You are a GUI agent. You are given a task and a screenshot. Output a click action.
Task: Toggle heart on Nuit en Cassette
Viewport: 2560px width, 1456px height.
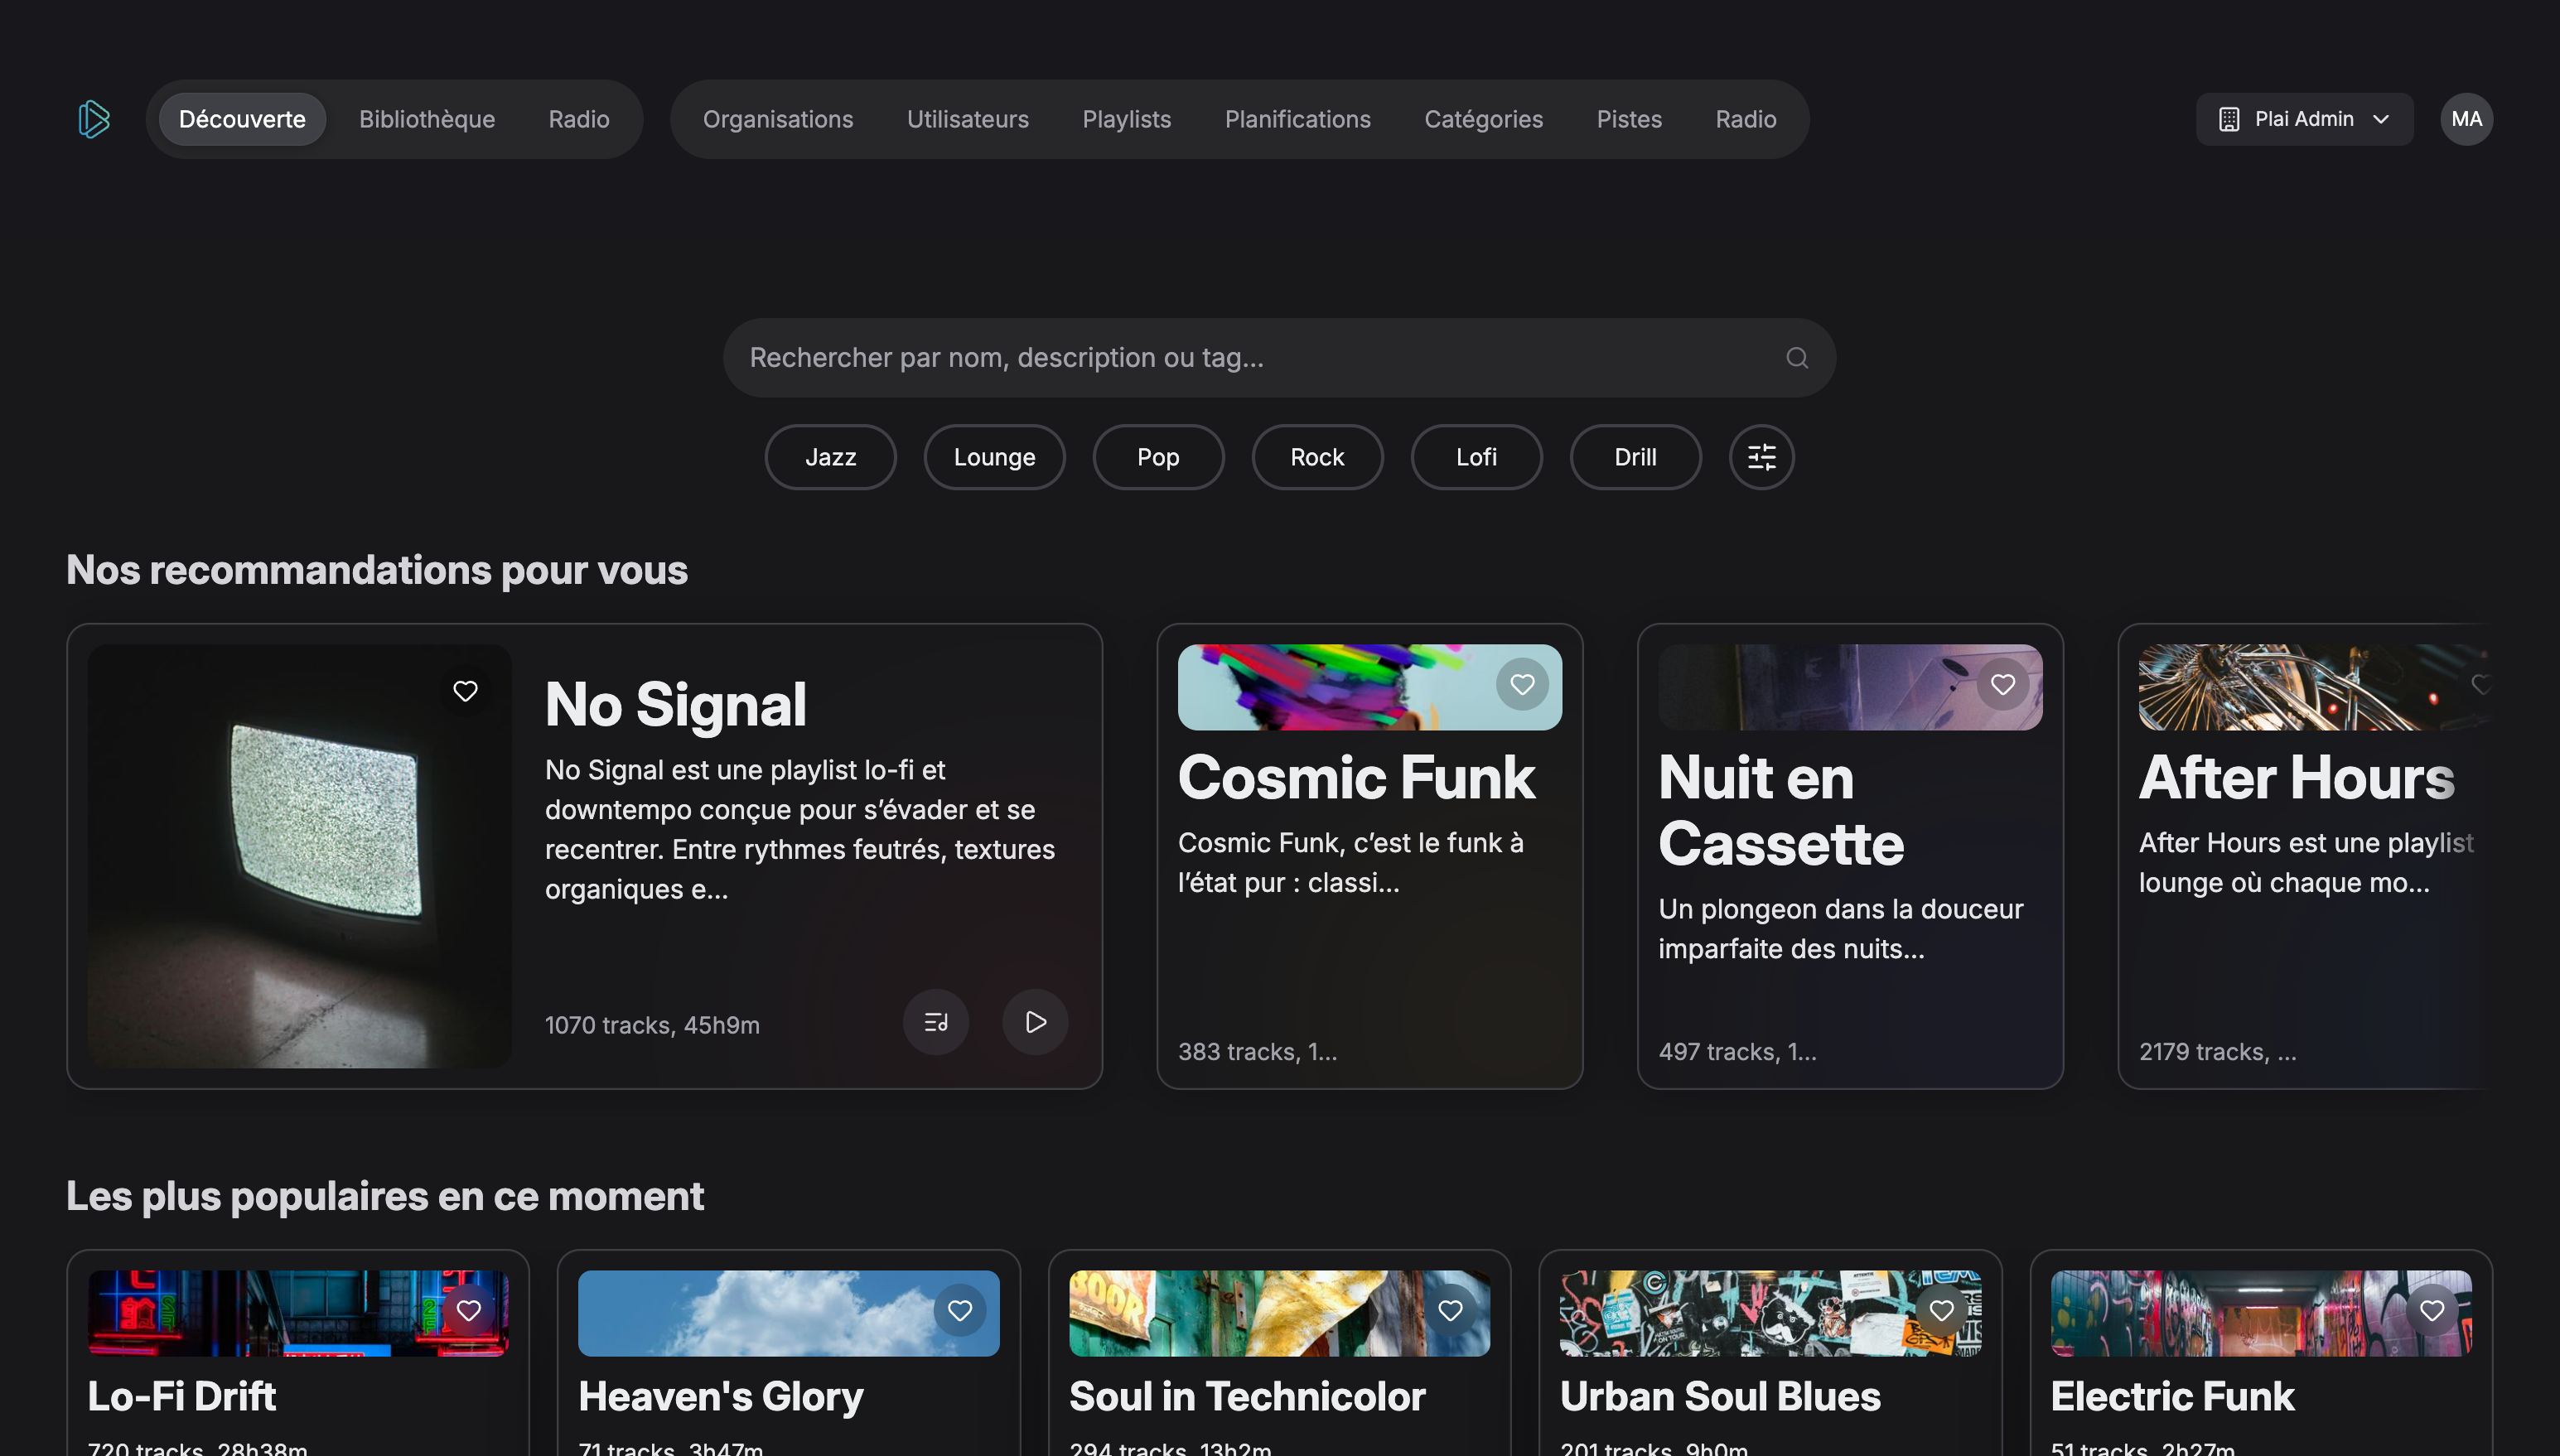tap(2002, 684)
